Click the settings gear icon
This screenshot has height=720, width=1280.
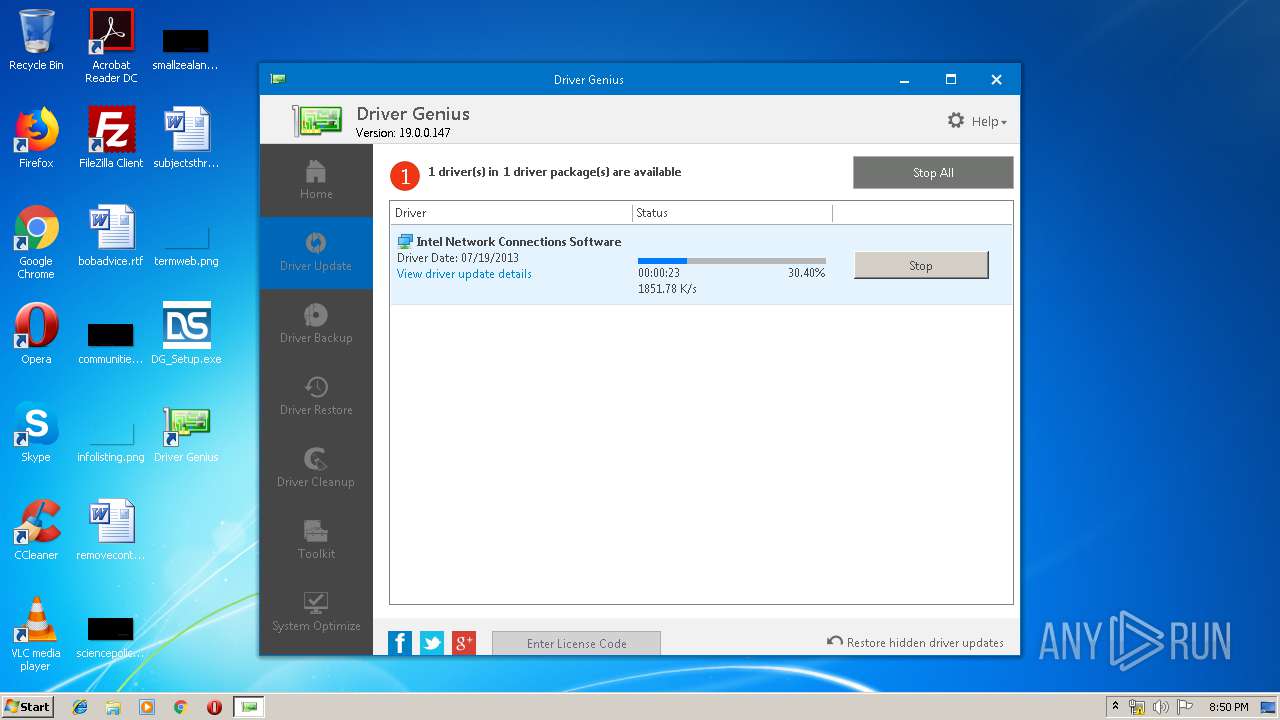click(x=956, y=121)
